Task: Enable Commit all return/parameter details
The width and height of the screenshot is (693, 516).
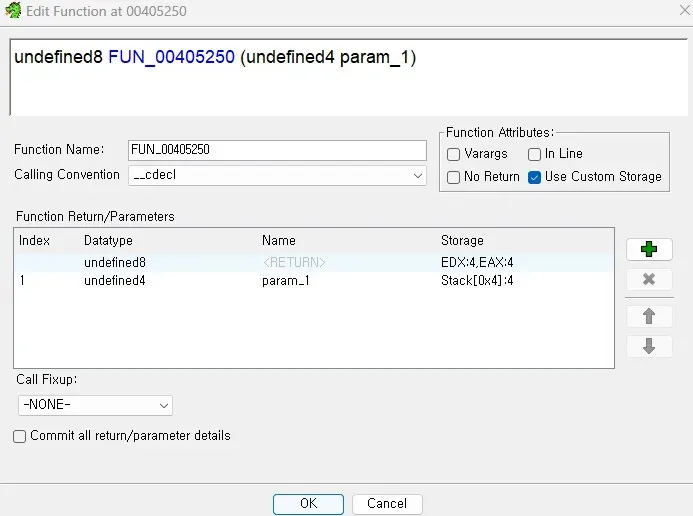Action: pyautogui.click(x=20, y=436)
